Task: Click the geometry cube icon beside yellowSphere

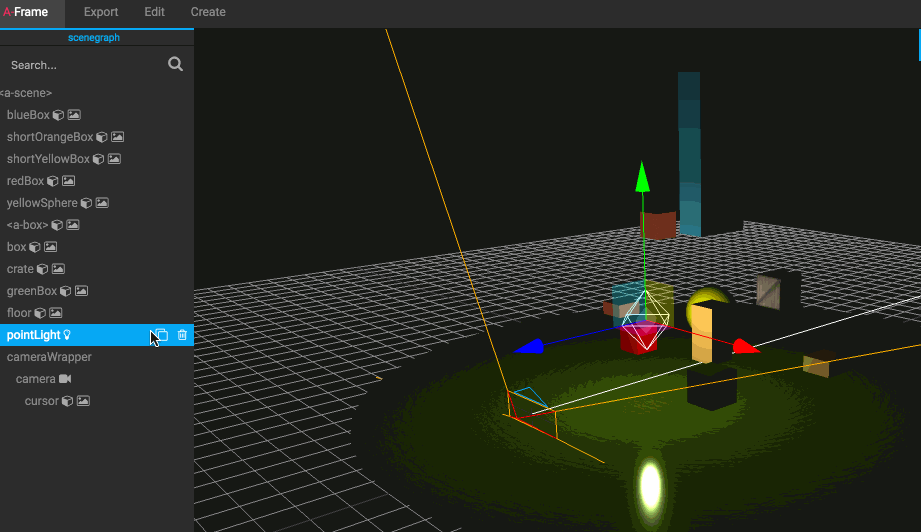Action: click(x=86, y=203)
